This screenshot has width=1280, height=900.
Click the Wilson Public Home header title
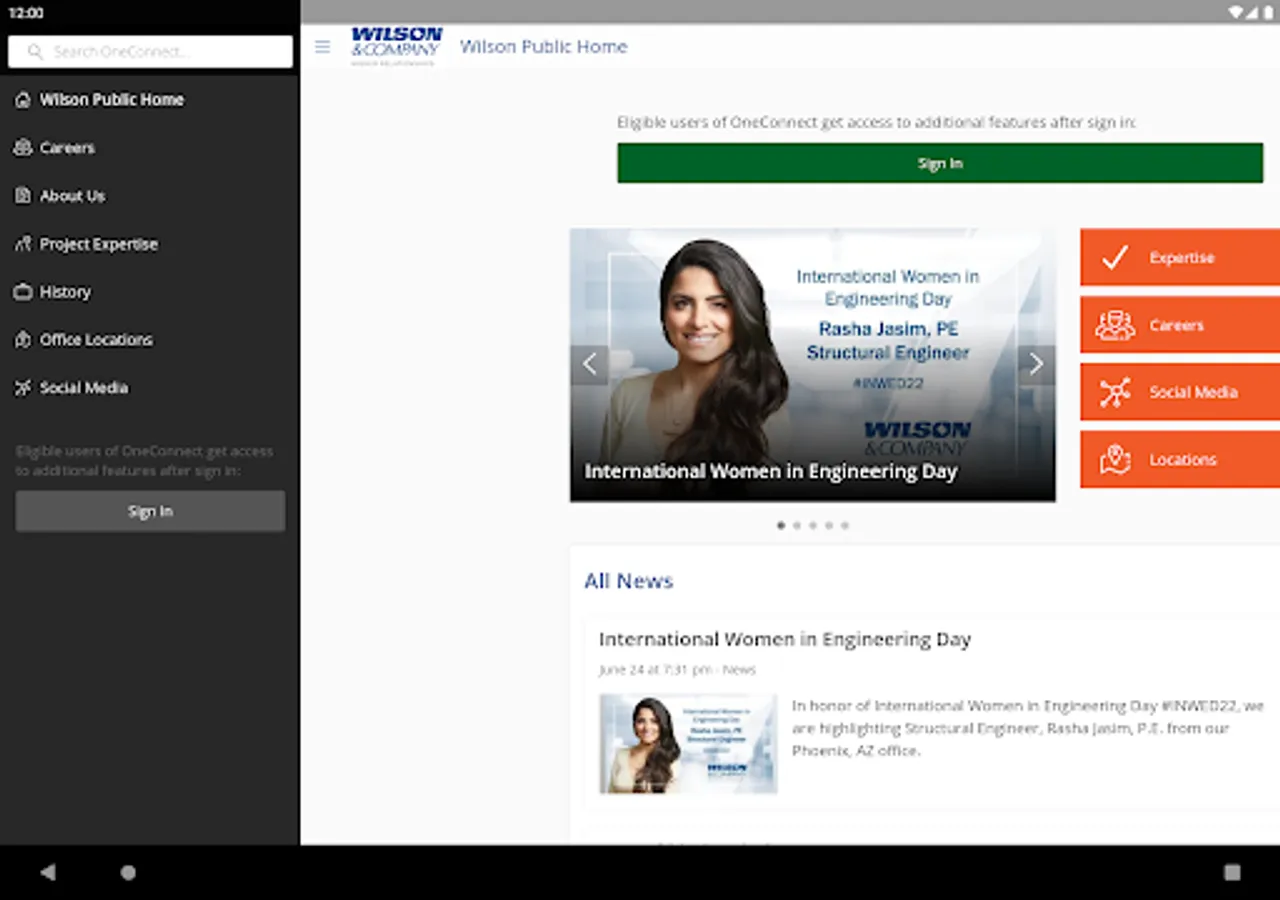coord(544,47)
